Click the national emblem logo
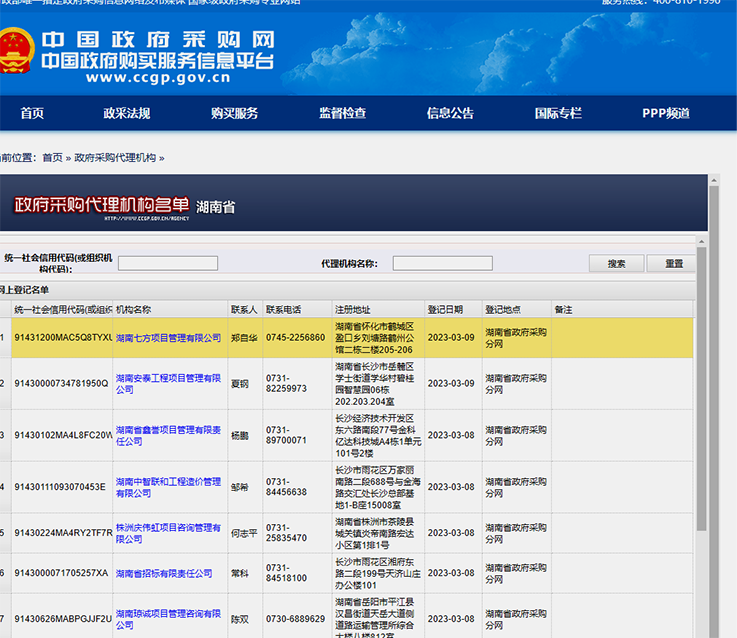The width and height of the screenshot is (737, 638). [x=16, y=51]
